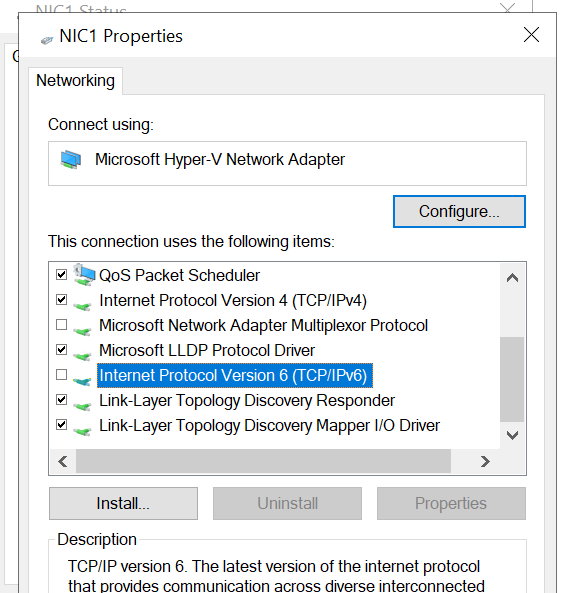The image size is (582, 593).
Task: Uncheck the QoS Packet Scheduler checkbox
Action: pyautogui.click(x=61, y=274)
